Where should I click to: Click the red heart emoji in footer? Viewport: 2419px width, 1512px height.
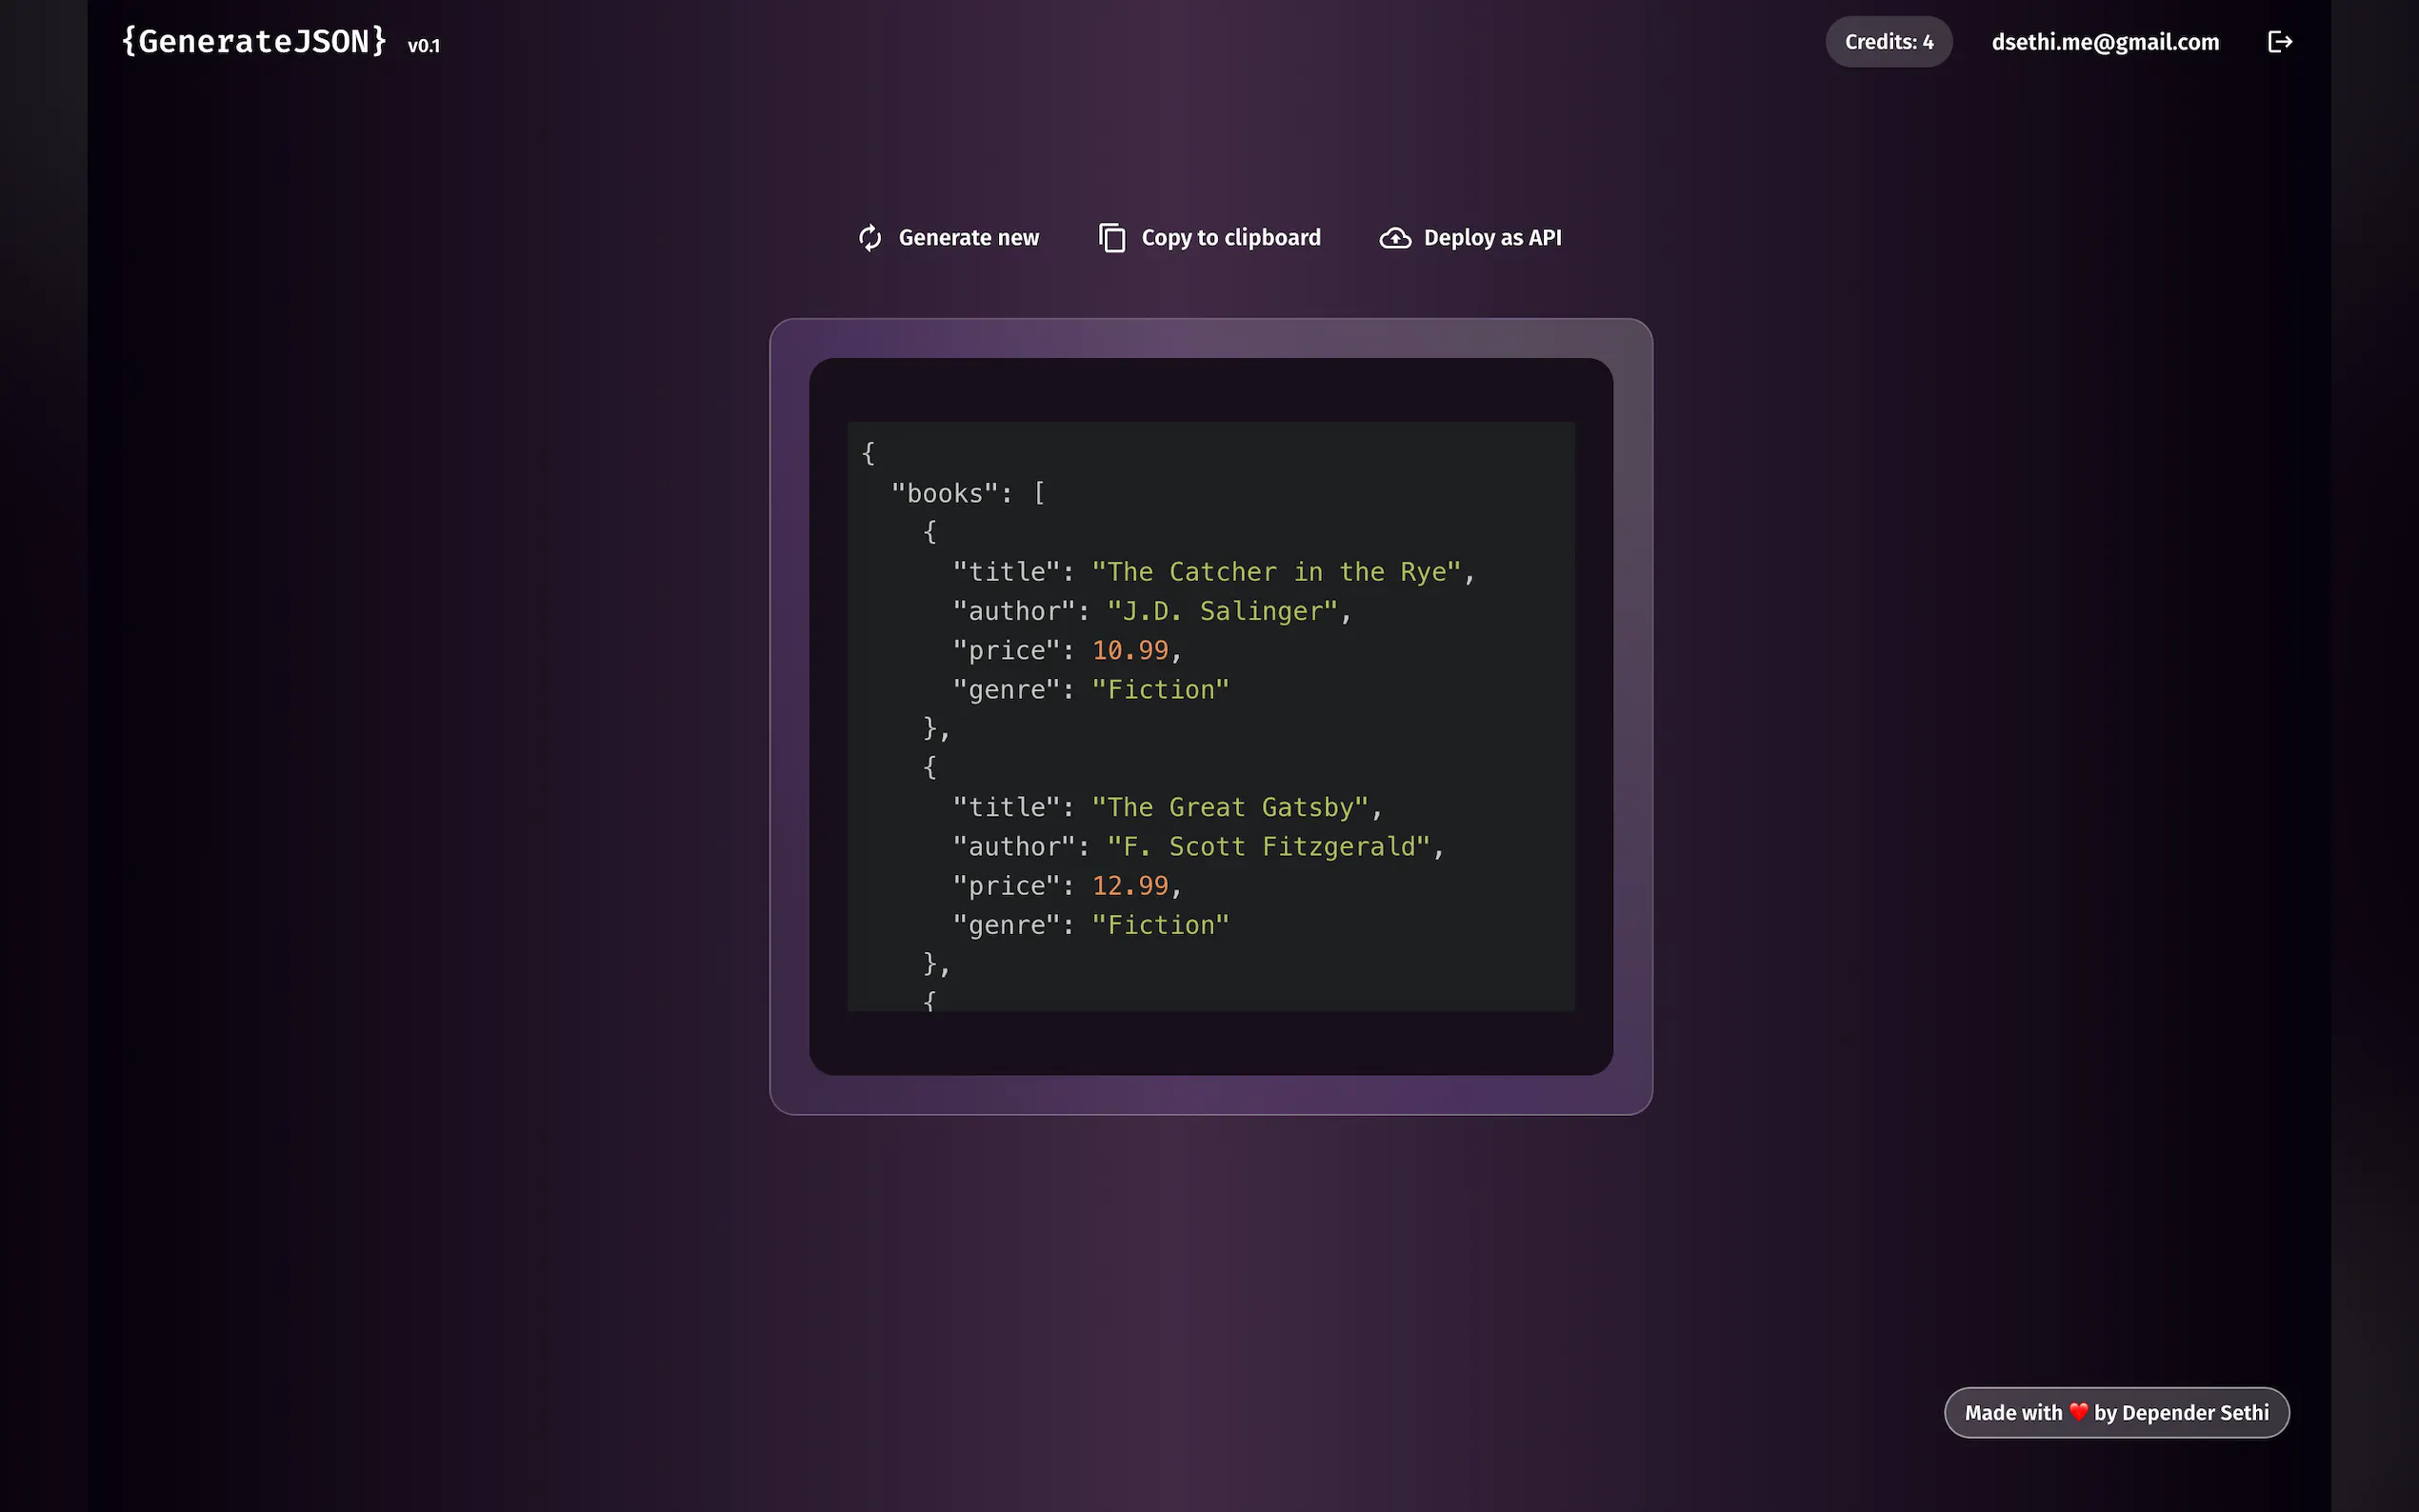2078,1412
